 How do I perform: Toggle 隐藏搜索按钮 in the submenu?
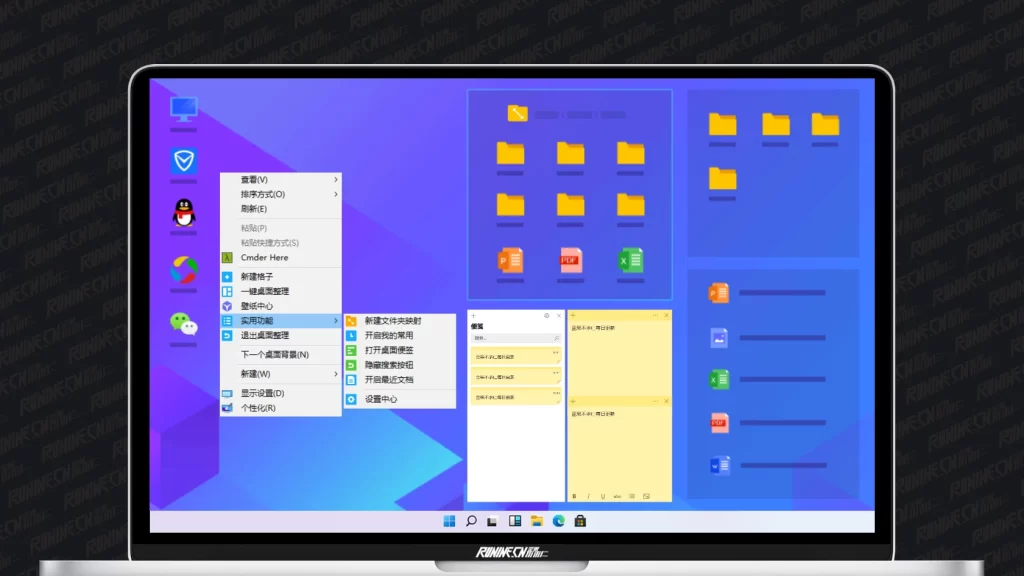pos(388,365)
